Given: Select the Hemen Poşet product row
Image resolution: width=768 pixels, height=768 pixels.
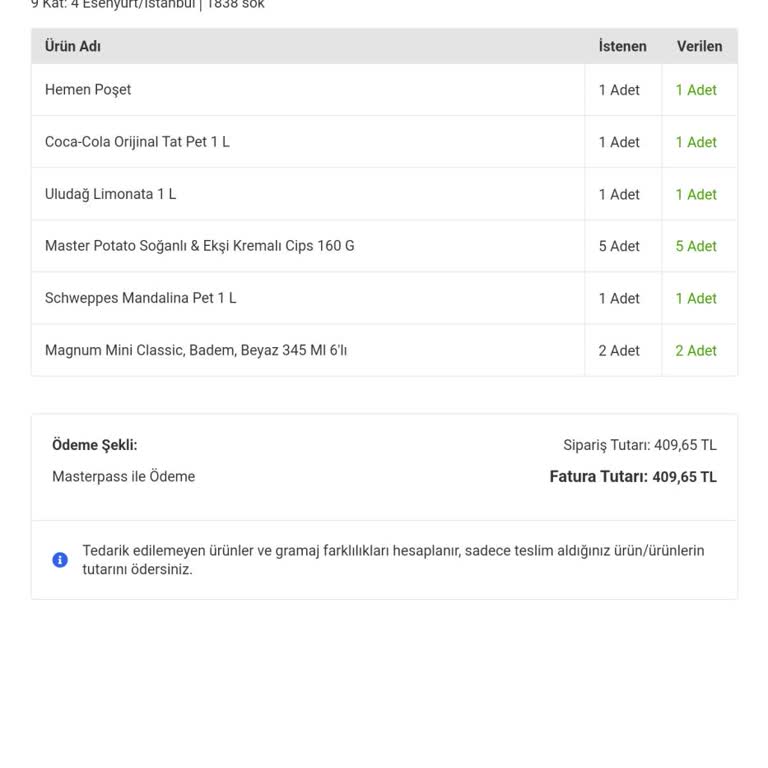Looking at the screenshot, I should click(384, 90).
